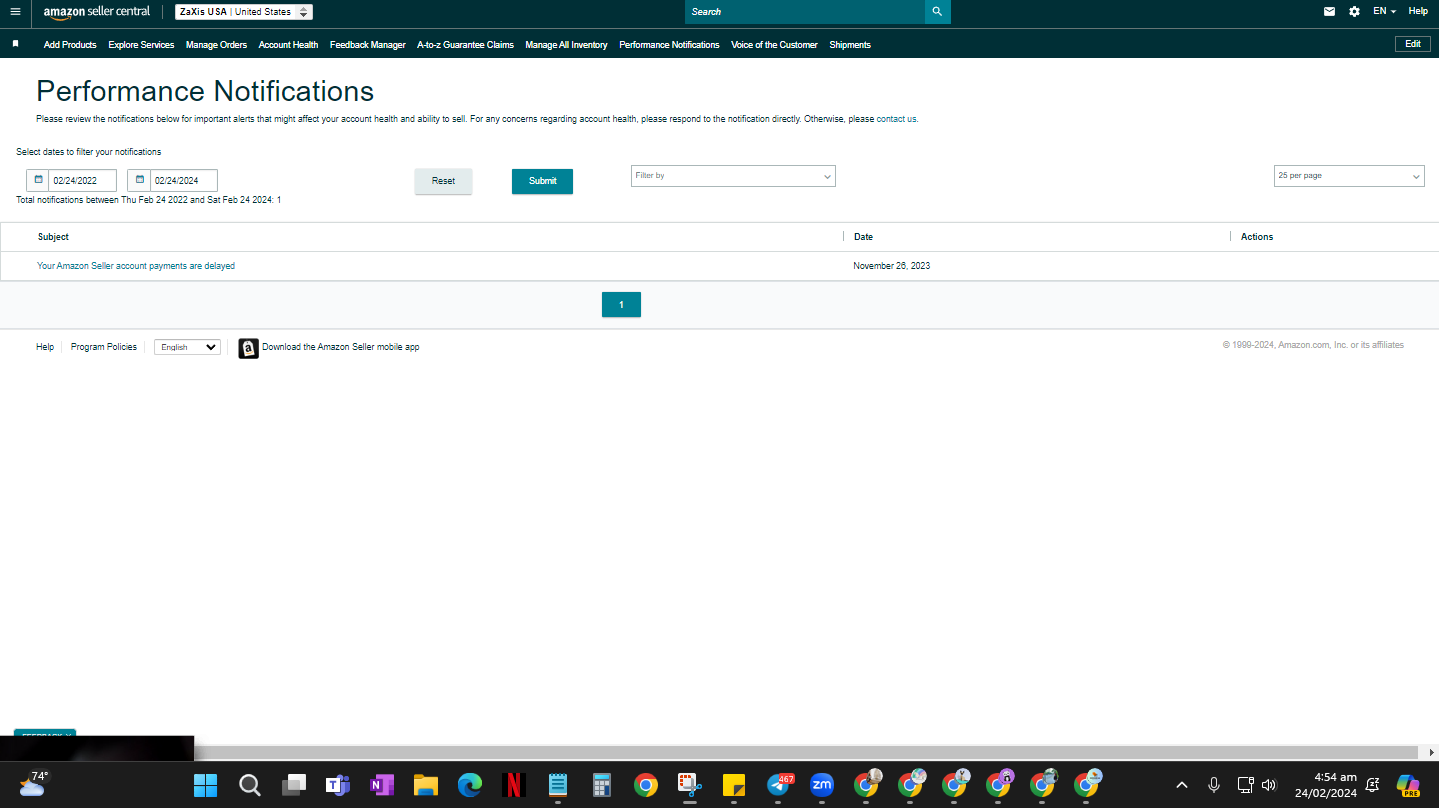Open Sticky Notes from taskbar
This screenshot has height=808, width=1439.
(x=734, y=785)
